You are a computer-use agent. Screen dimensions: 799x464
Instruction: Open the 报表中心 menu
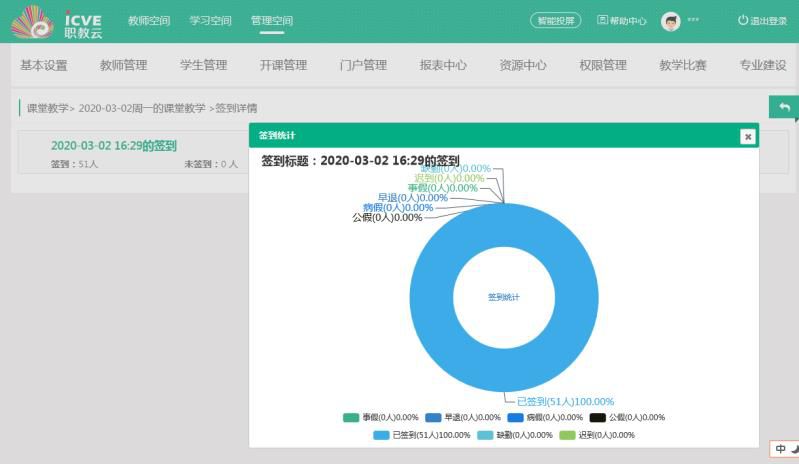443,66
